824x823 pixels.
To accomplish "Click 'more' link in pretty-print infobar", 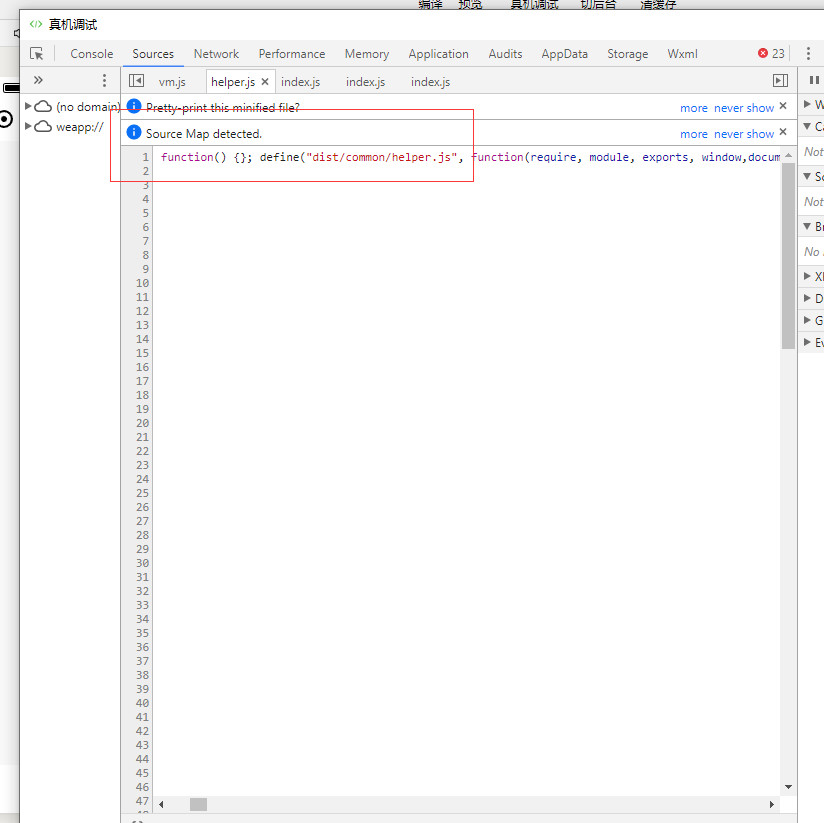I will [x=694, y=108].
